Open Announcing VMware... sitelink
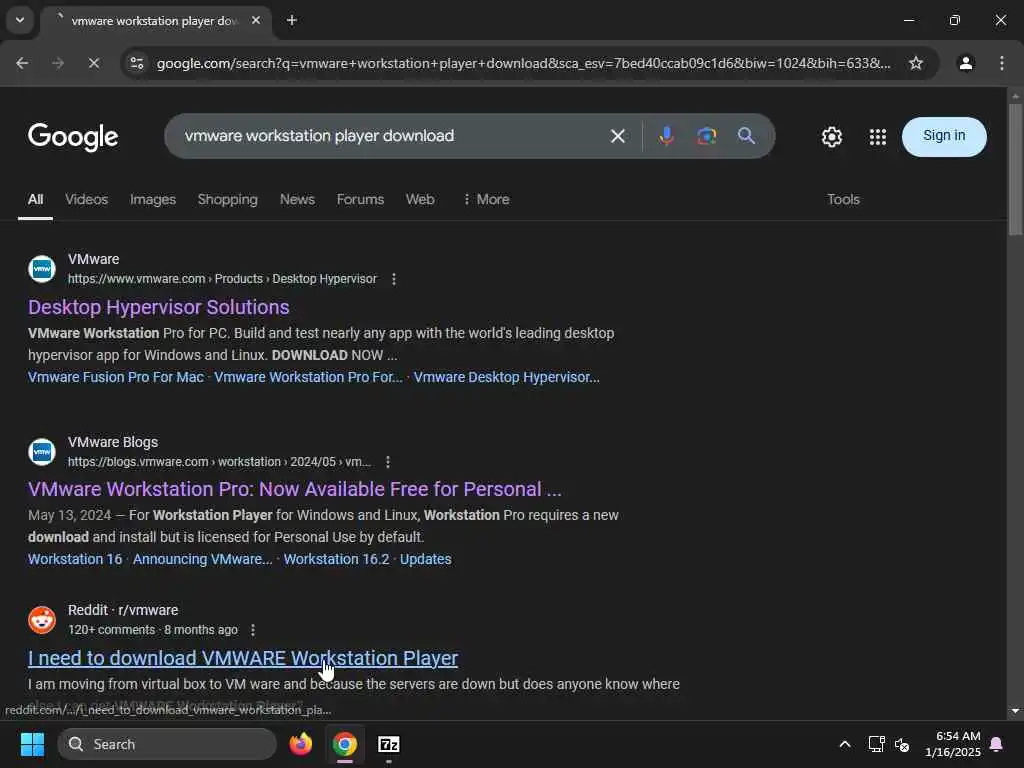 pyautogui.click(x=202, y=559)
